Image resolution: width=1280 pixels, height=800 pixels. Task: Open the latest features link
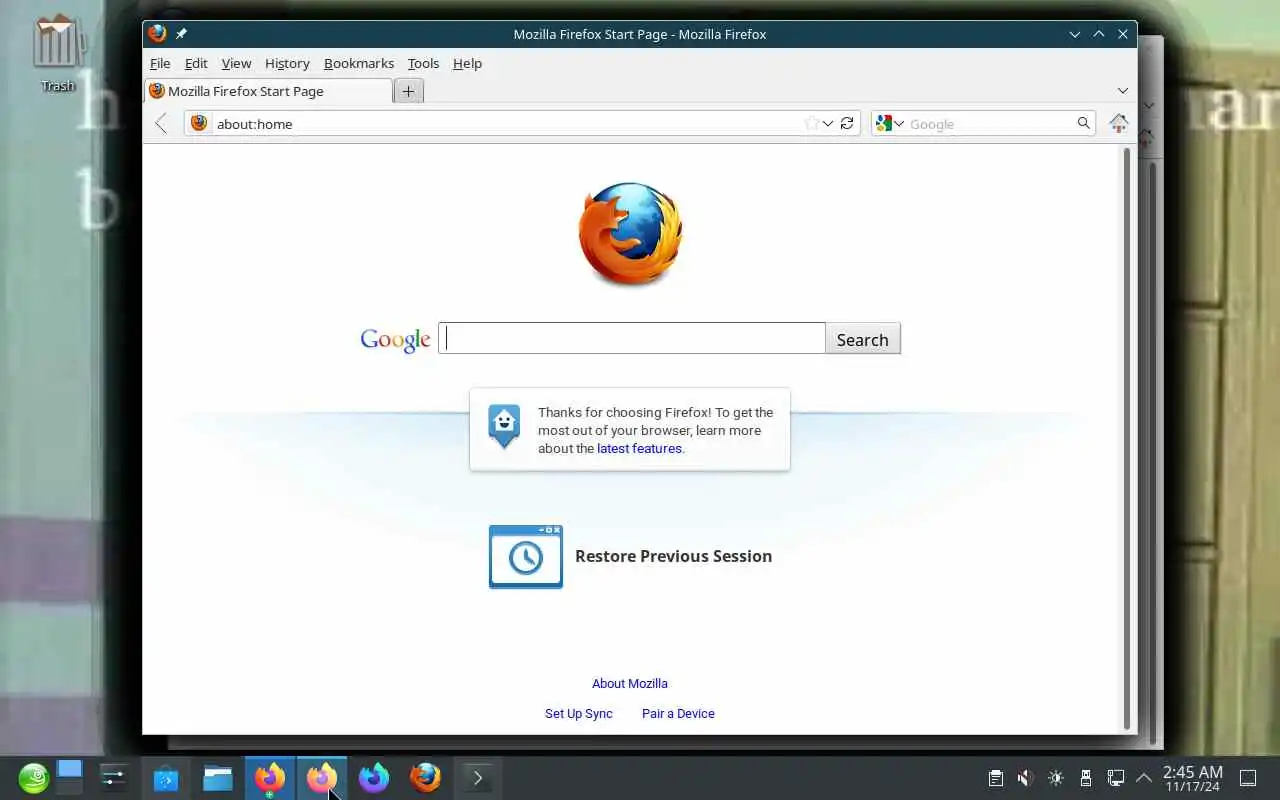[x=639, y=448]
